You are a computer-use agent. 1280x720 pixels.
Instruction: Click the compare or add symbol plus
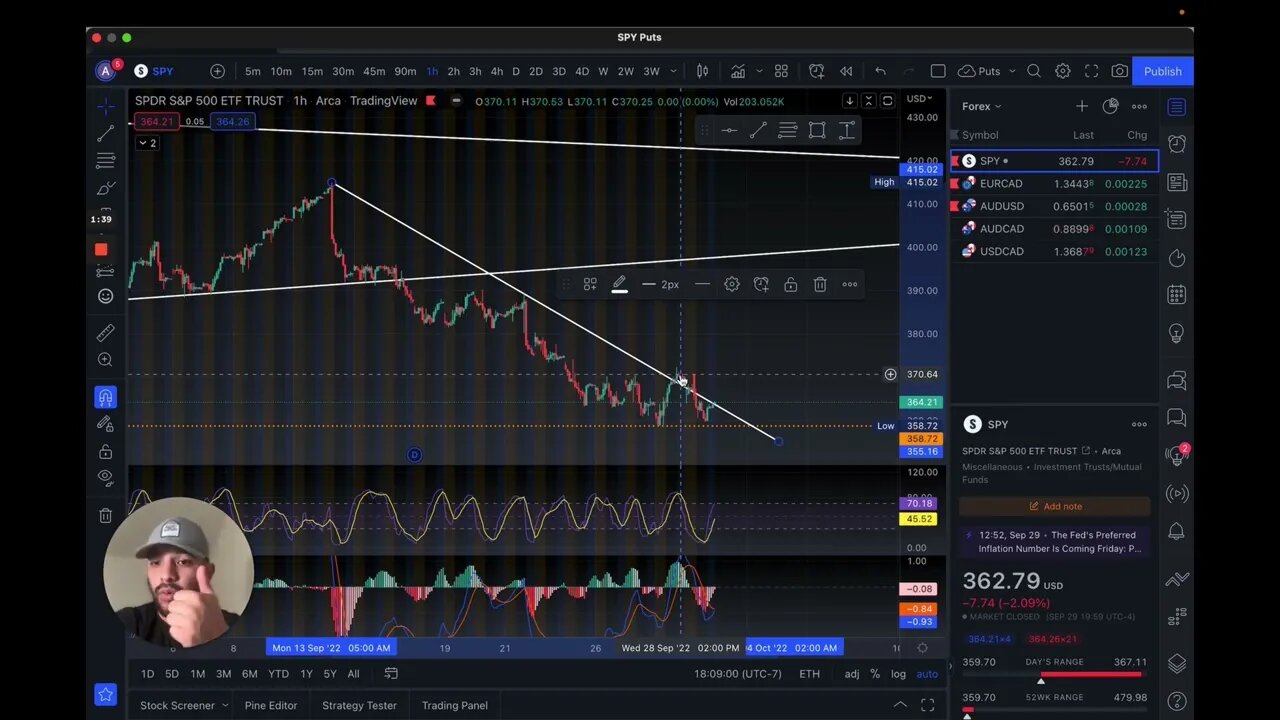click(x=217, y=71)
